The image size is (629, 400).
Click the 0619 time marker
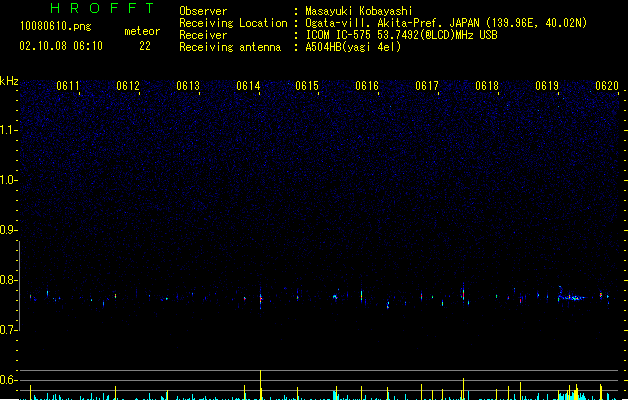pos(547,86)
